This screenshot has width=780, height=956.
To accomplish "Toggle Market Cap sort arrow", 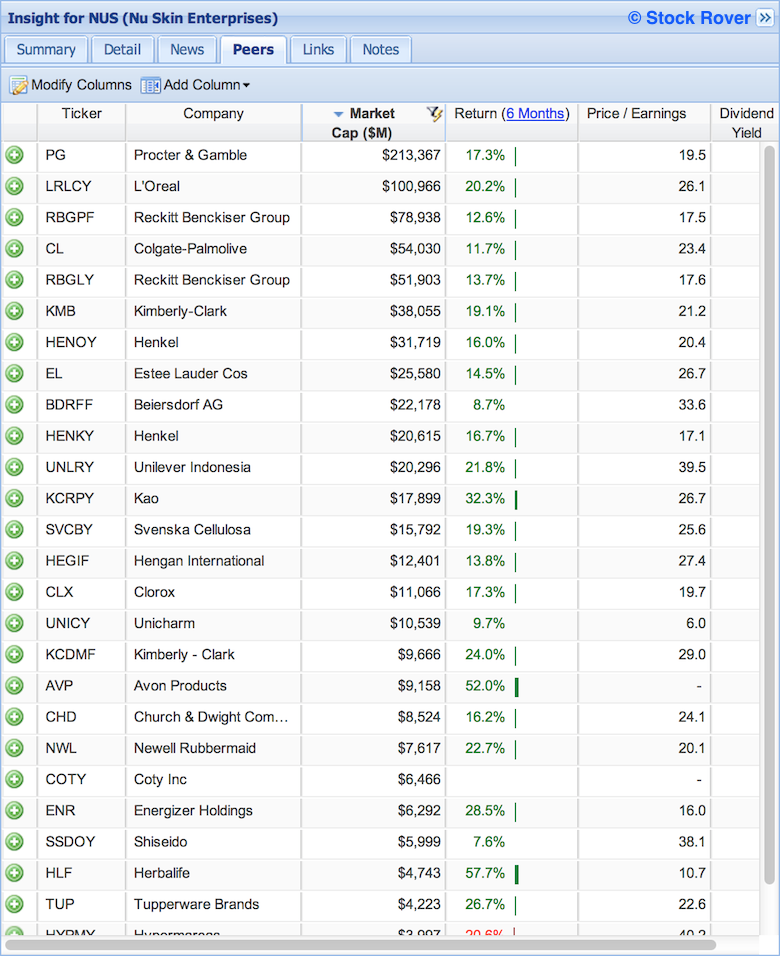I will coord(338,114).
